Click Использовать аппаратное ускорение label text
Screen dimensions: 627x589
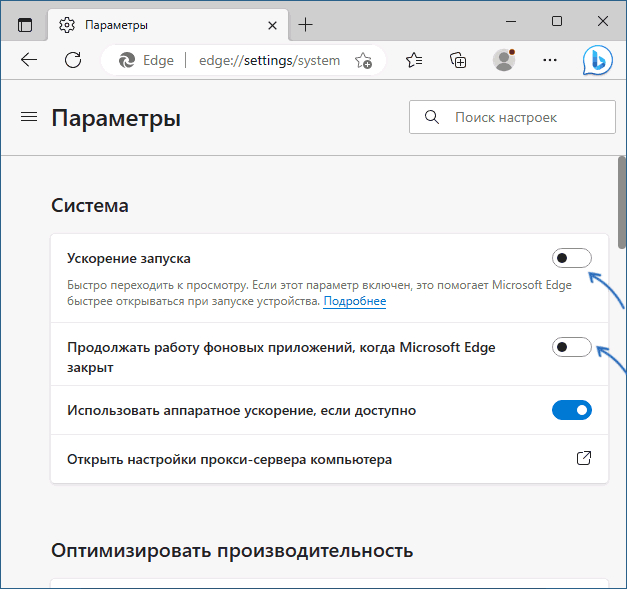[x=242, y=410]
